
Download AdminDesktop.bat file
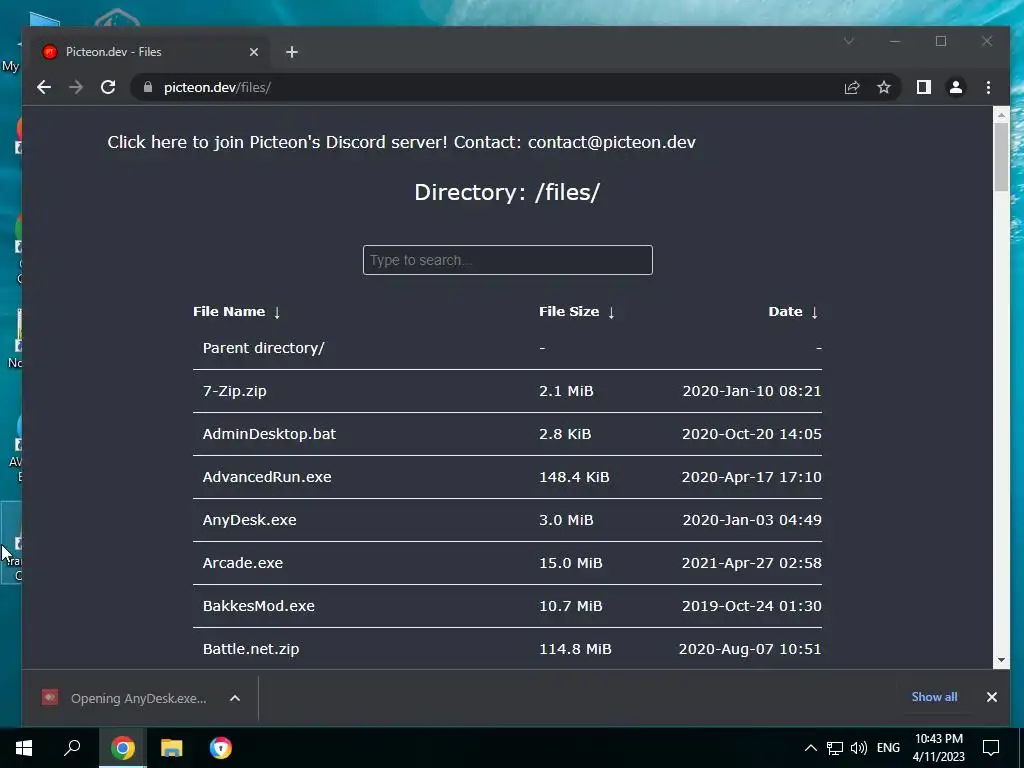pyautogui.click(x=269, y=434)
